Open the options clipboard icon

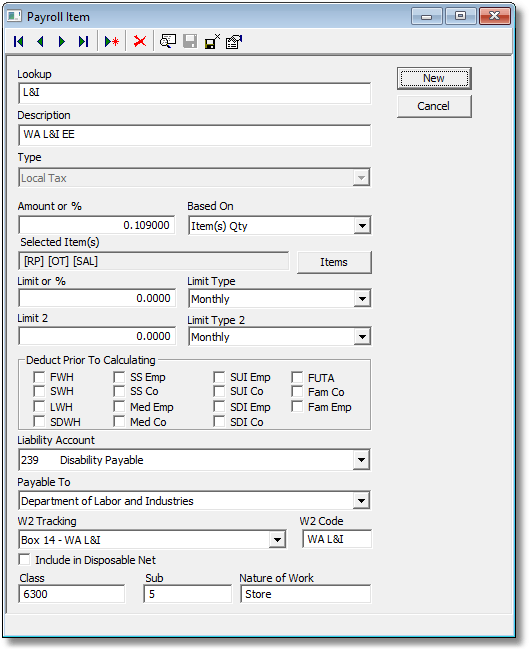coord(234,42)
